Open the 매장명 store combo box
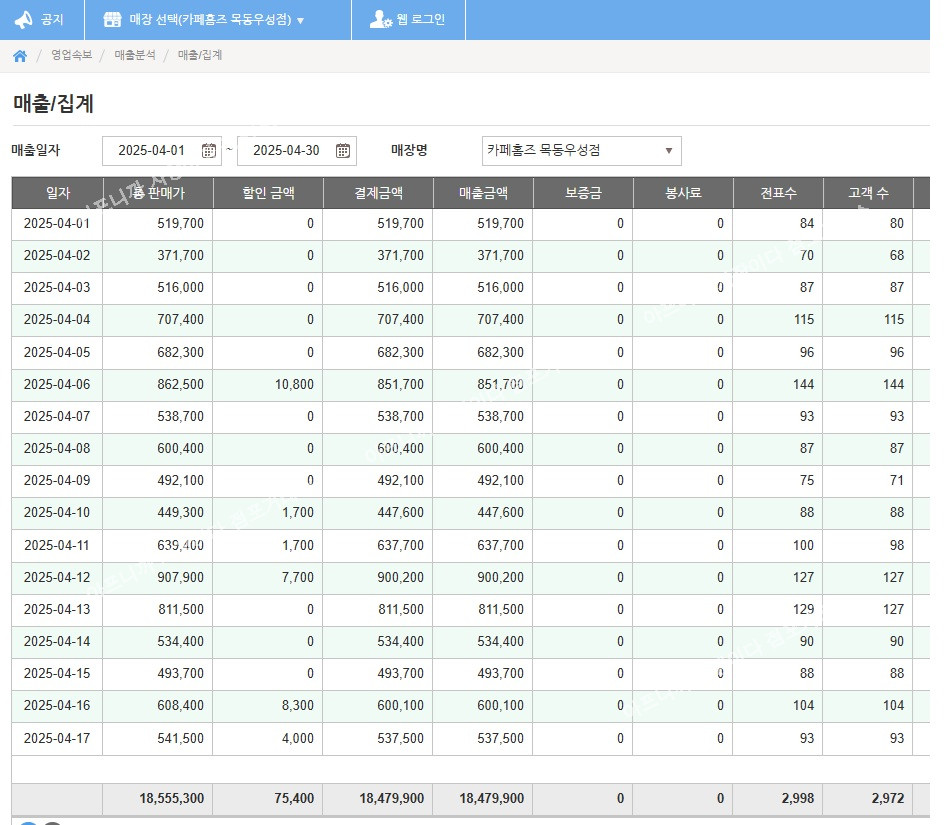Image resolution: width=949 pixels, height=825 pixels. click(581, 151)
